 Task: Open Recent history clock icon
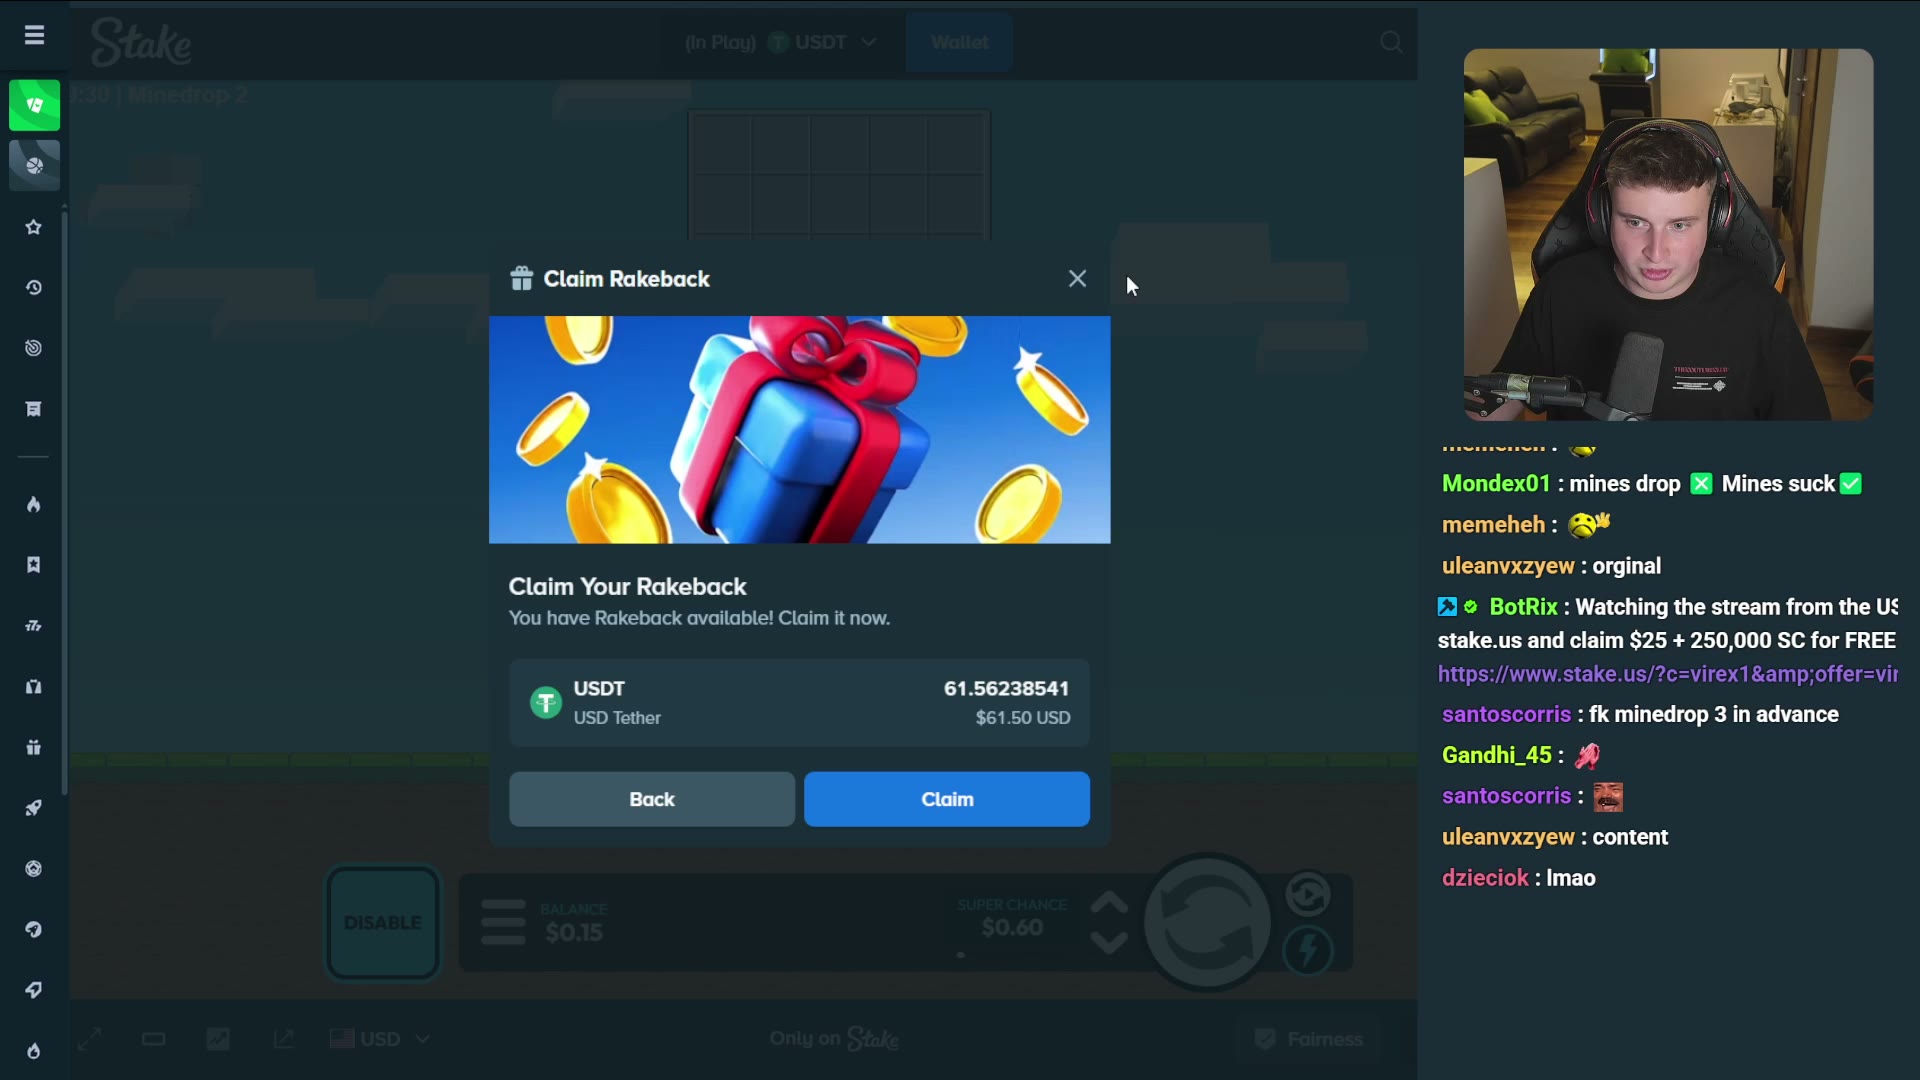tap(34, 288)
